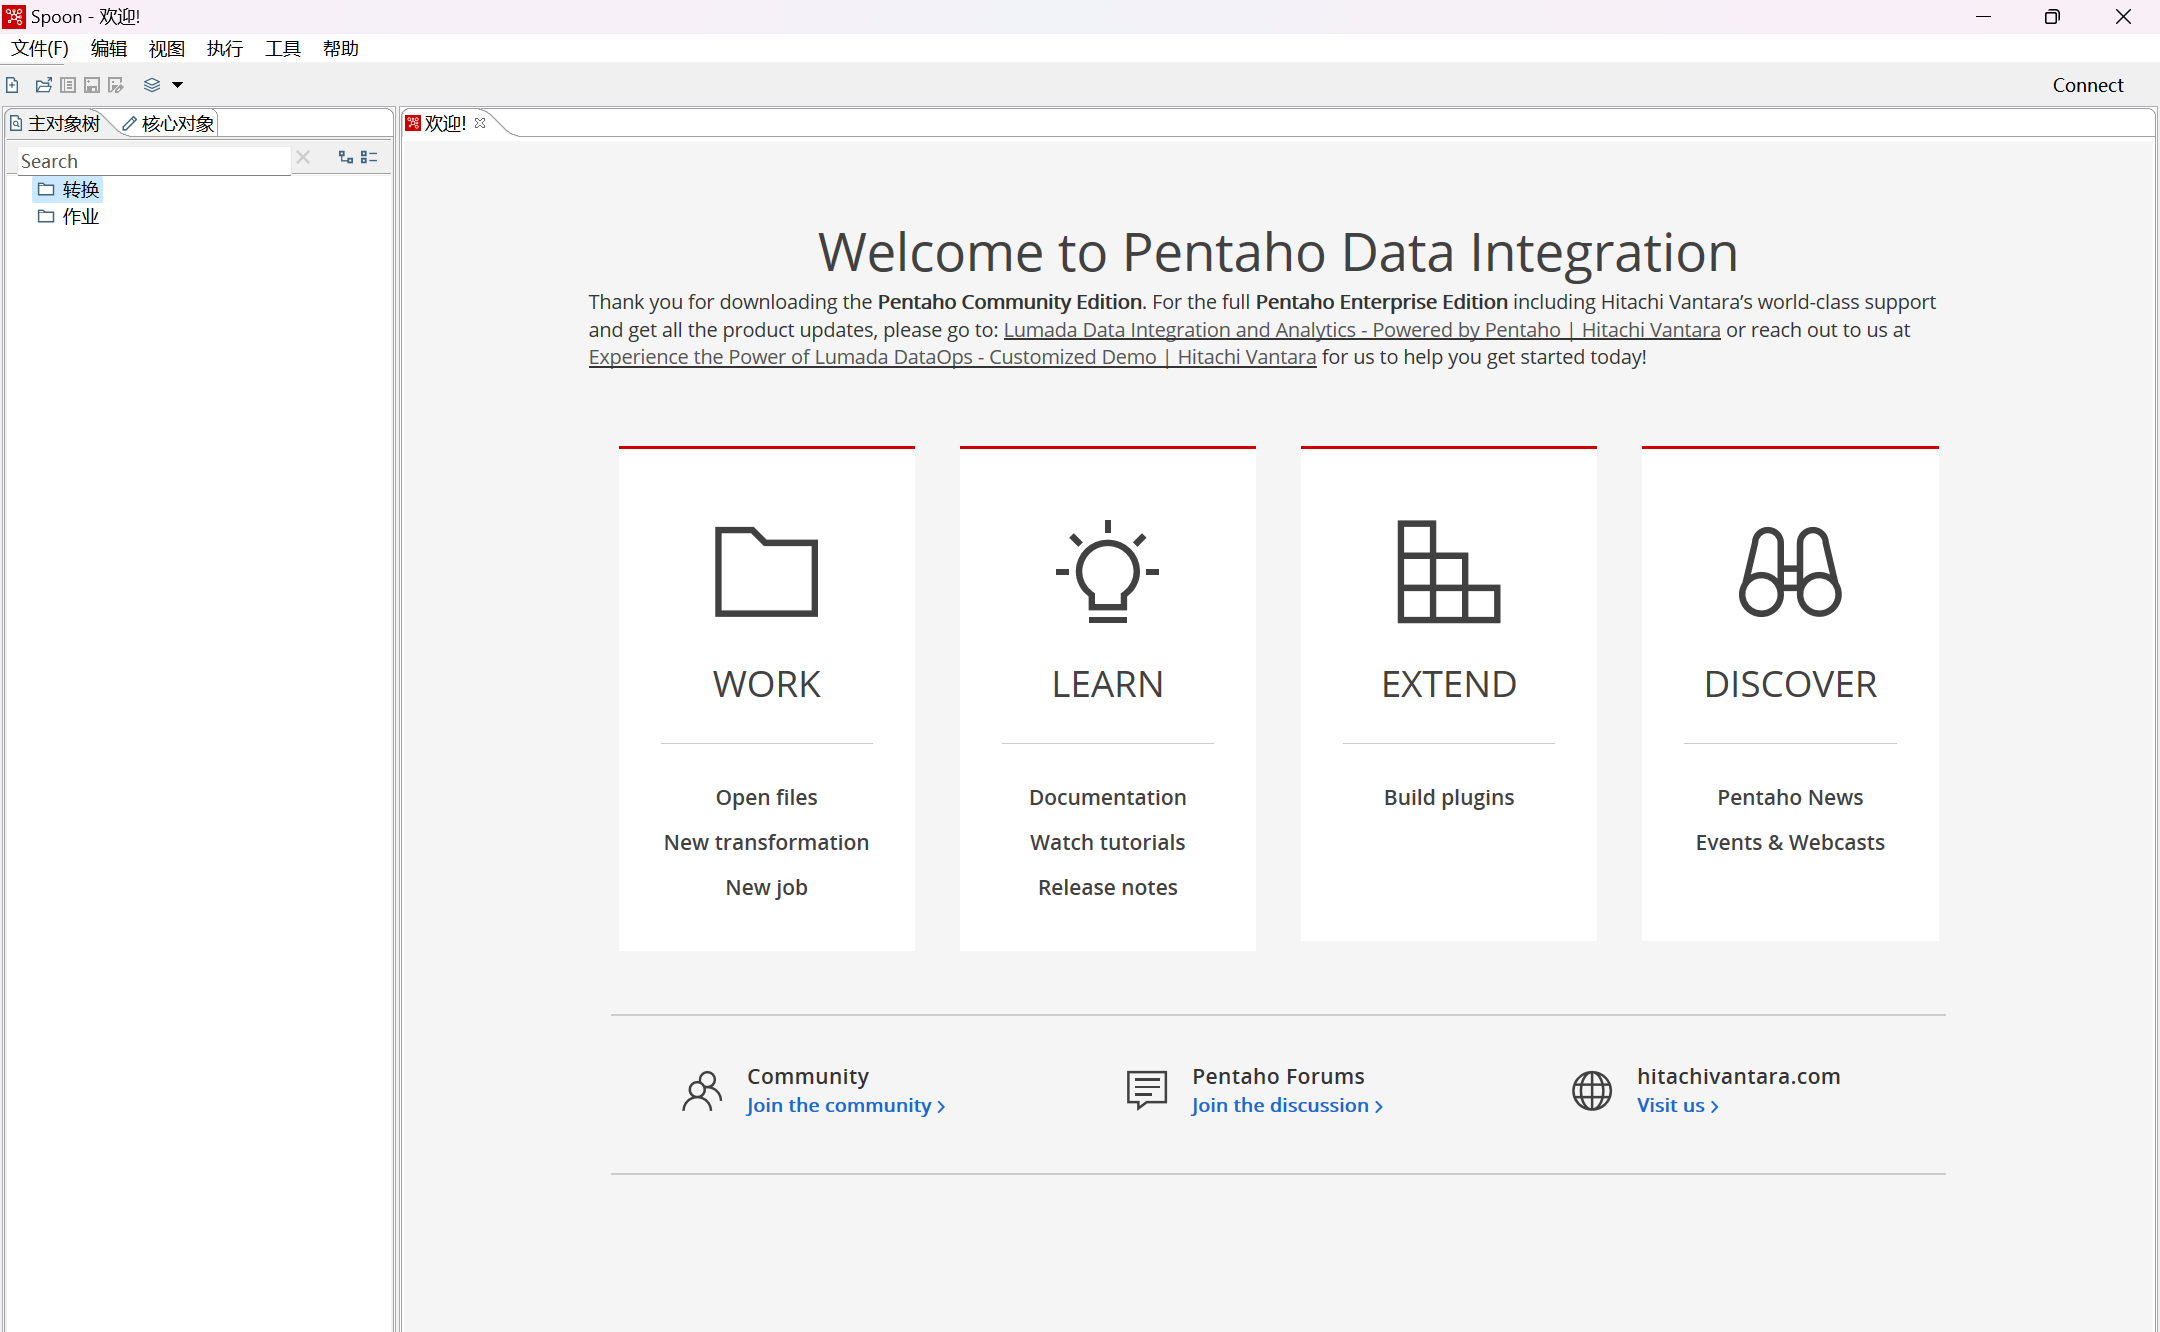Close the 欢迎! tab
2160x1332 pixels.
coord(480,123)
